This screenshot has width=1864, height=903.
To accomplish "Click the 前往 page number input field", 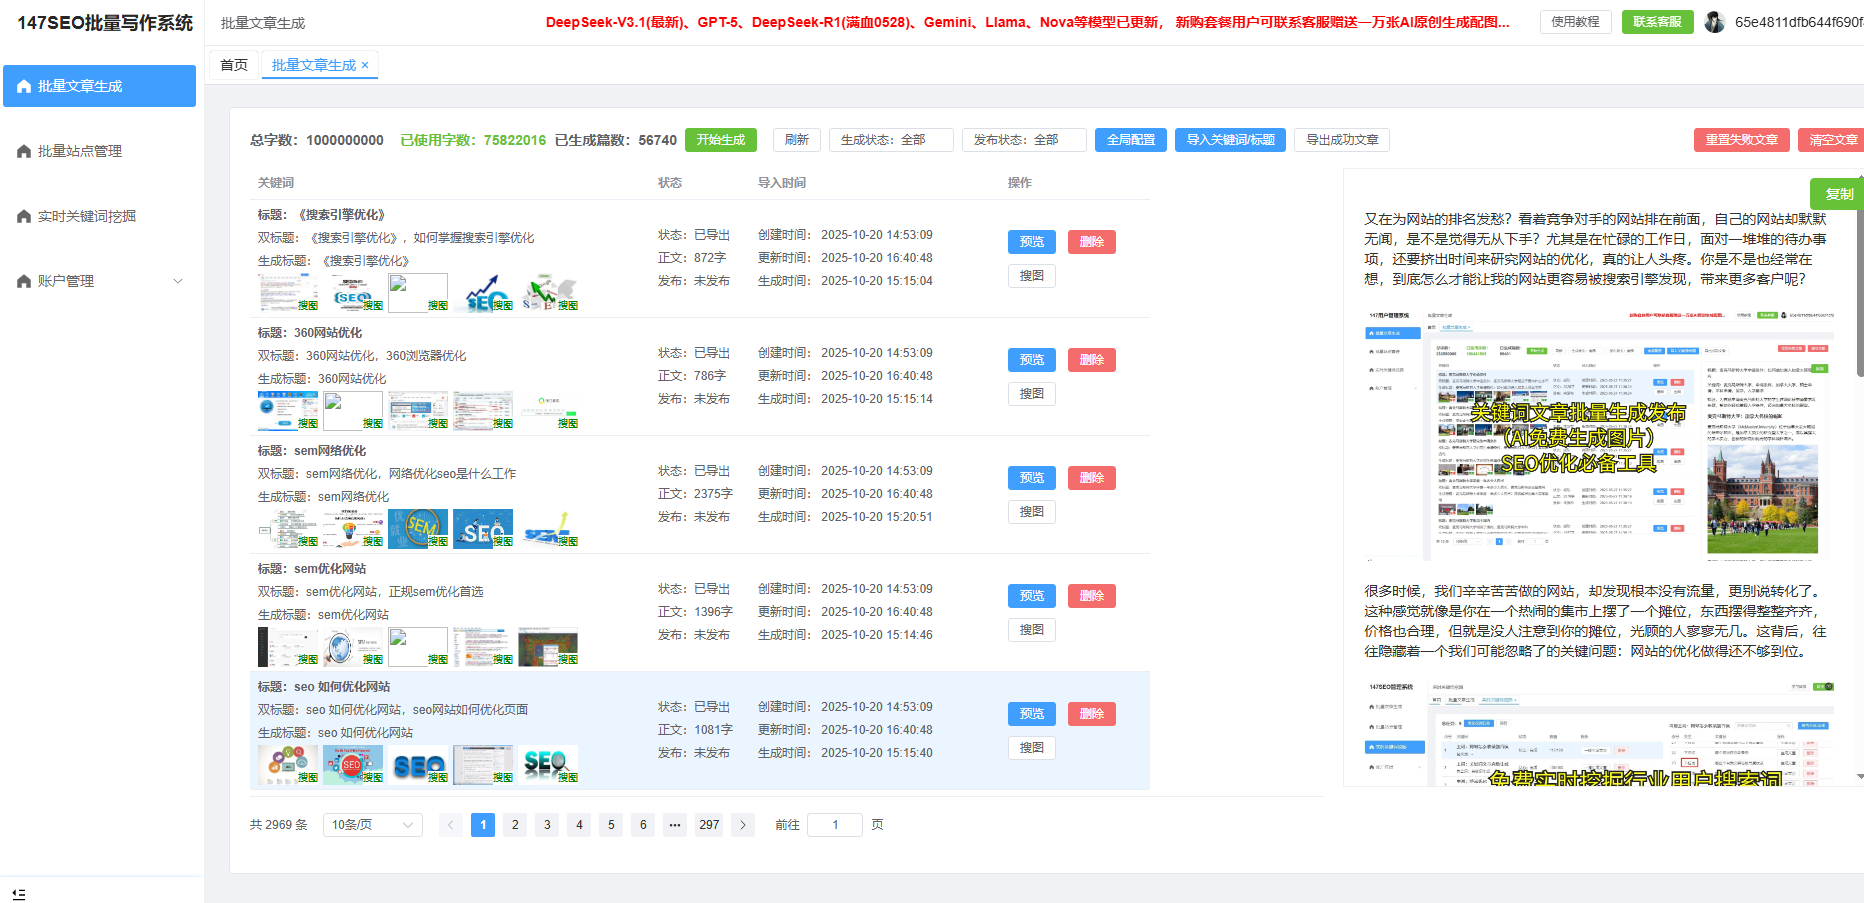I will point(834,825).
